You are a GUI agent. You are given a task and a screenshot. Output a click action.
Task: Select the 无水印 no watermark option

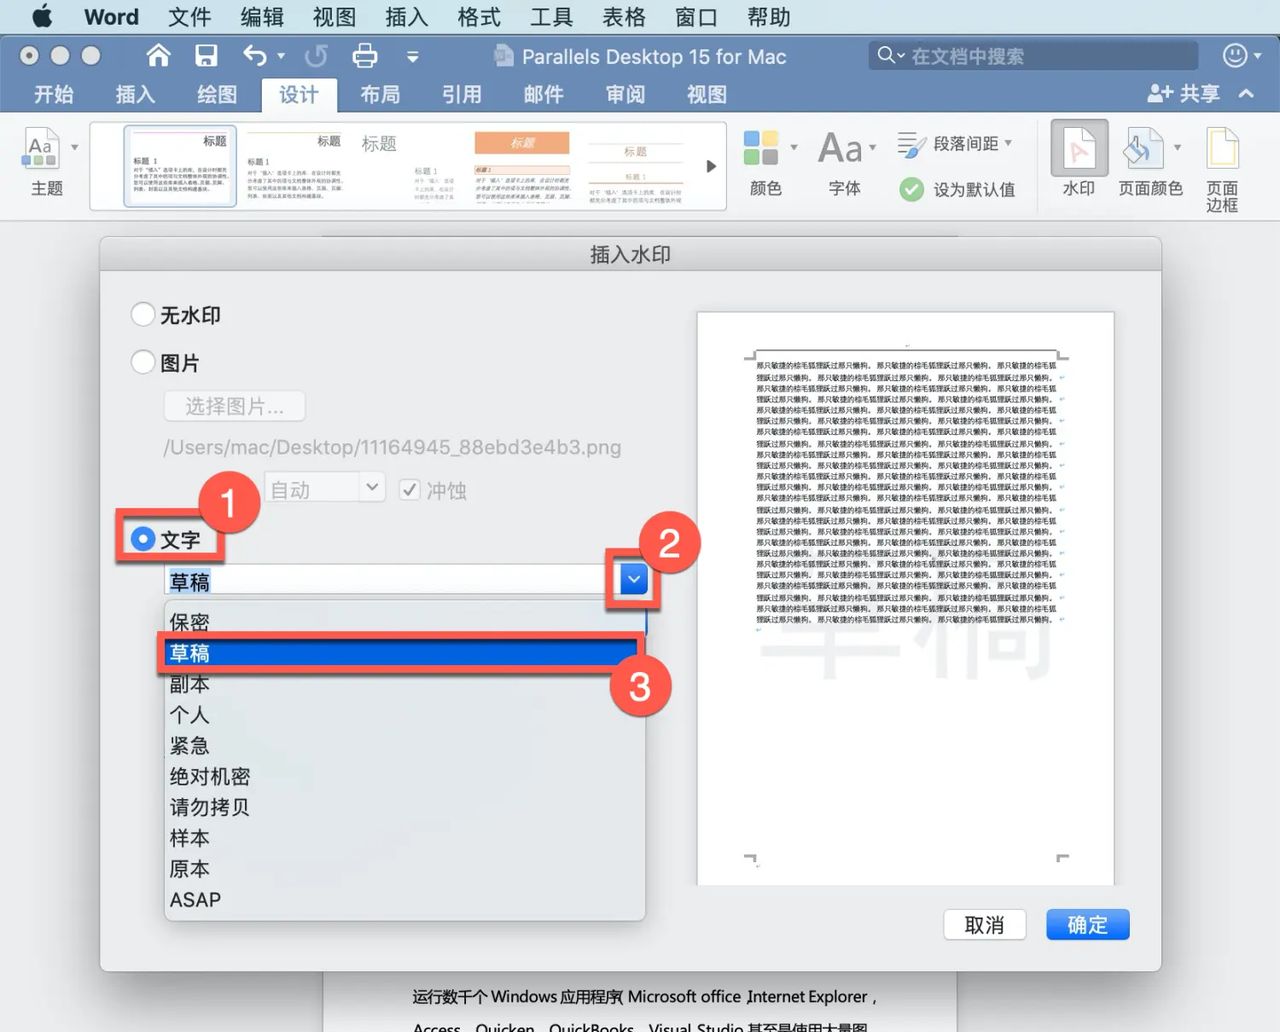143,314
